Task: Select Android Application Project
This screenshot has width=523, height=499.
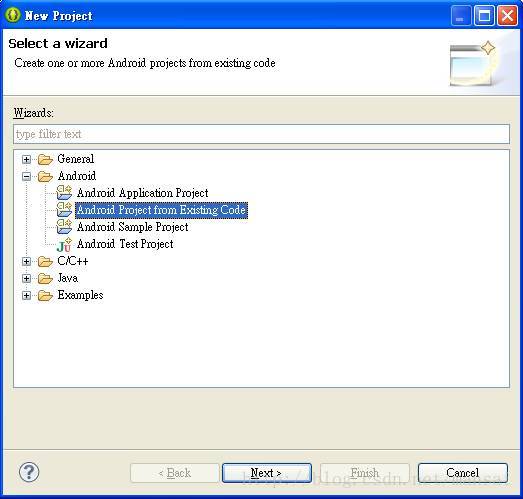Action: point(142,193)
